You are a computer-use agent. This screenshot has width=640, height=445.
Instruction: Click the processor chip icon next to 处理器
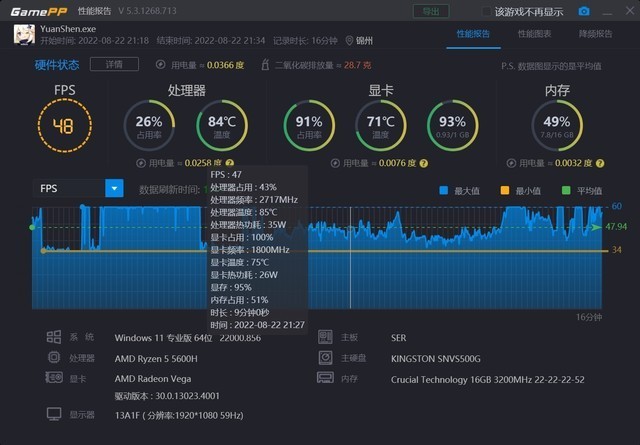54,358
